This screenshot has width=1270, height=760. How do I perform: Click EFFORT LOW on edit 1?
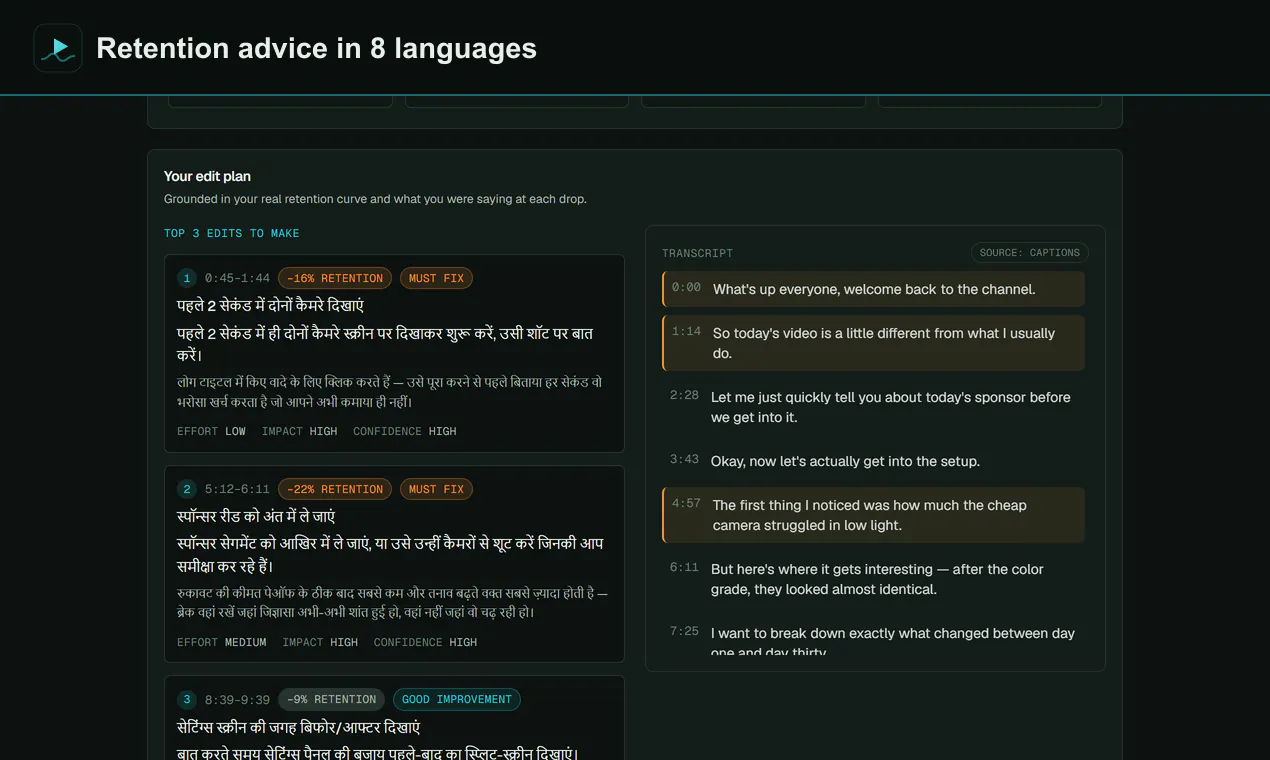tap(211, 431)
